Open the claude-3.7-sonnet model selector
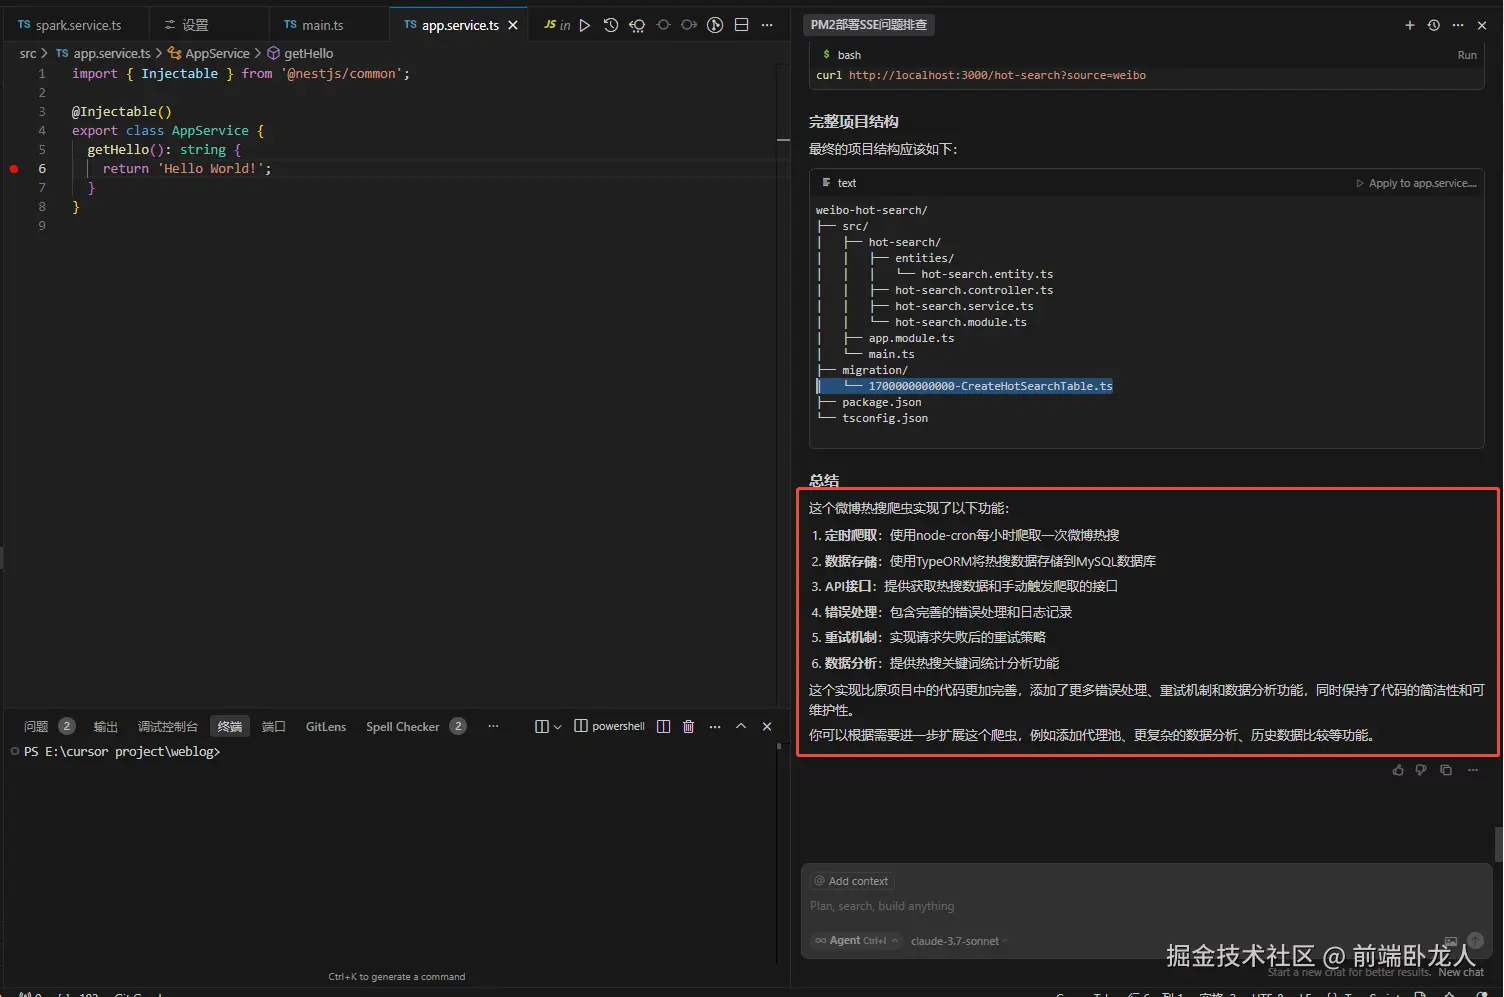The image size is (1504, 997). (x=959, y=941)
